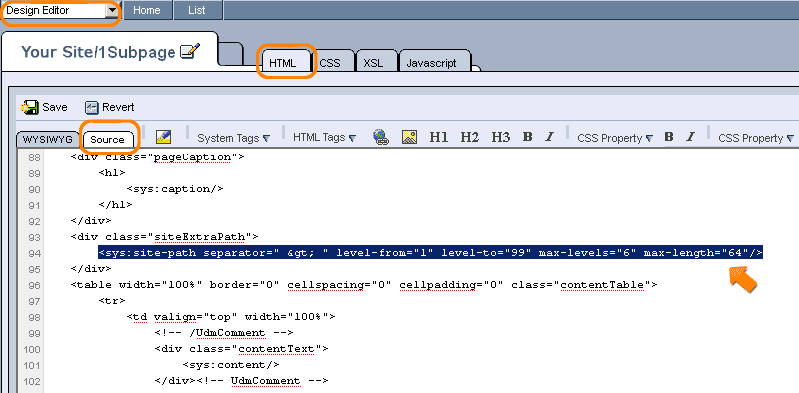Toggle italic beside first CSS Property

pos(690,137)
